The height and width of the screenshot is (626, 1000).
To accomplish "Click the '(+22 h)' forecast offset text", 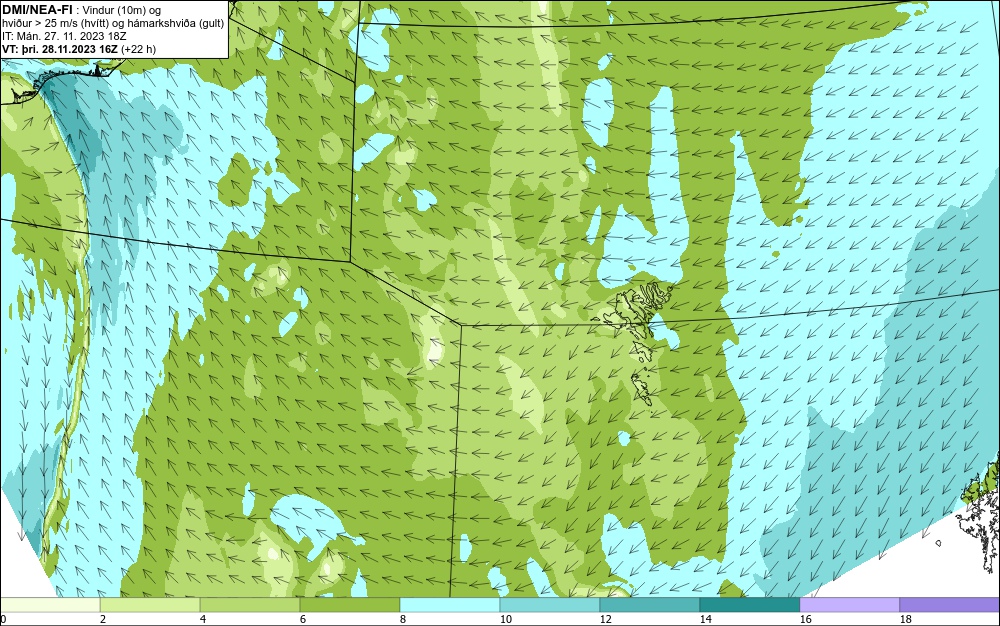I will (x=138, y=49).
